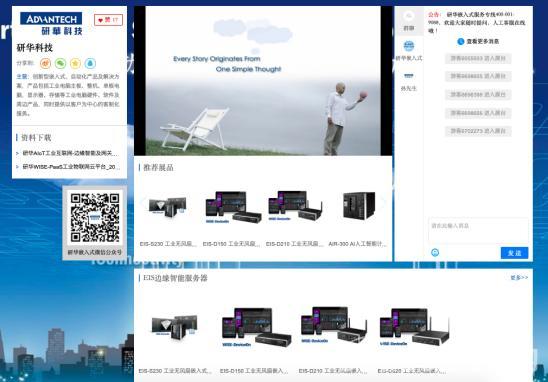
Task: Open the 研华AIoT工业互联网 download link
Action: point(71,153)
